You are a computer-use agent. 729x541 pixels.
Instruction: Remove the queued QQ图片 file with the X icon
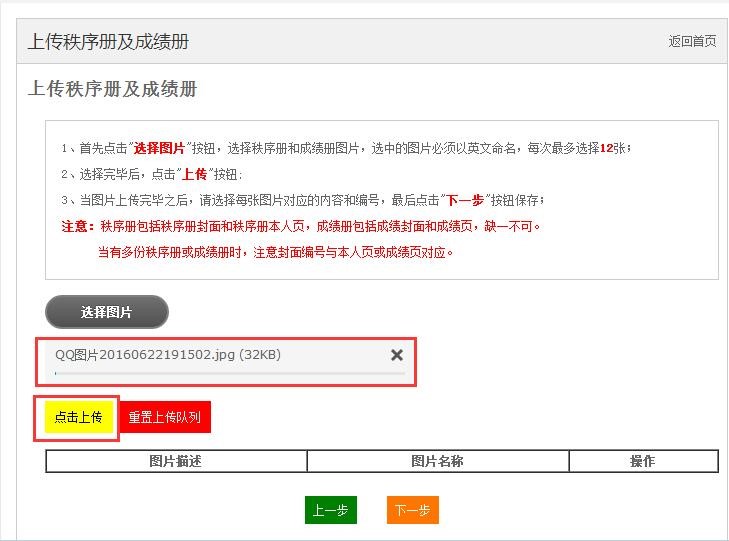coord(397,355)
